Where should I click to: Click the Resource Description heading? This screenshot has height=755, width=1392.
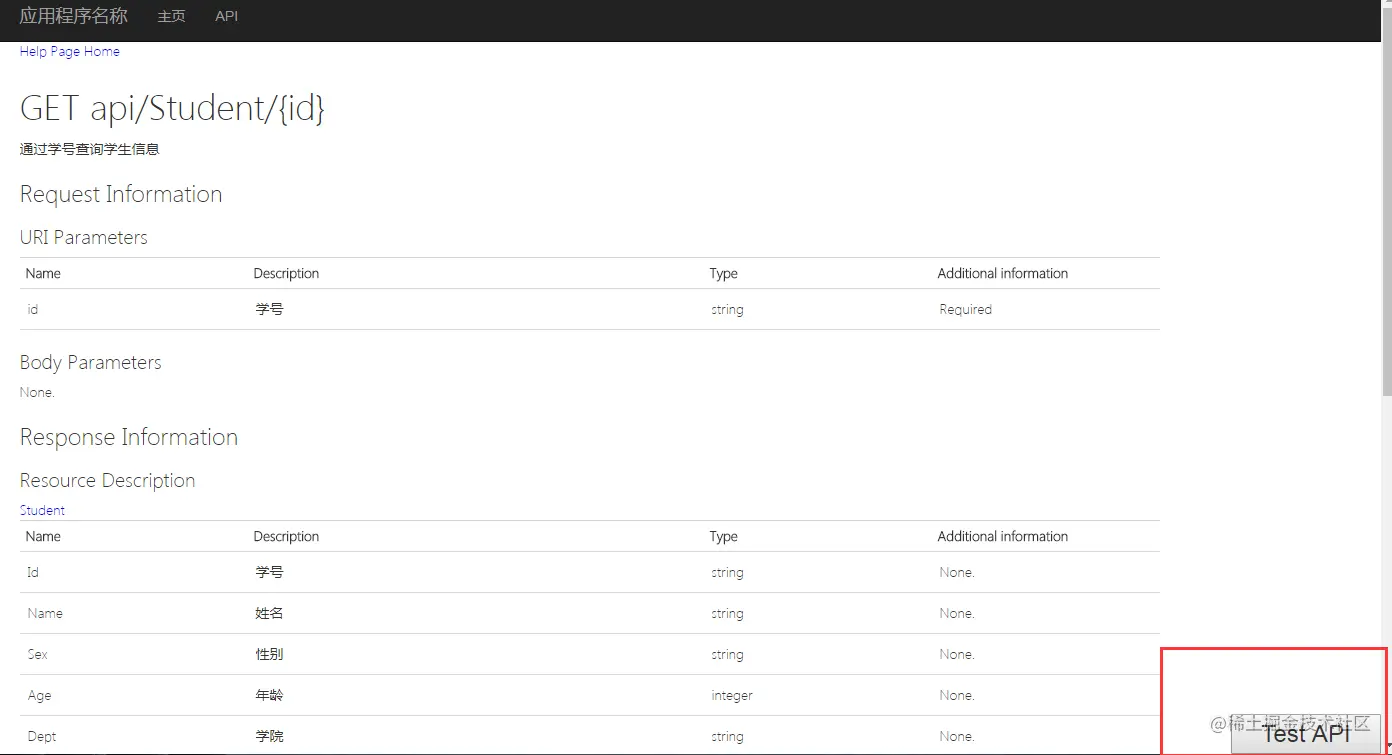[108, 480]
